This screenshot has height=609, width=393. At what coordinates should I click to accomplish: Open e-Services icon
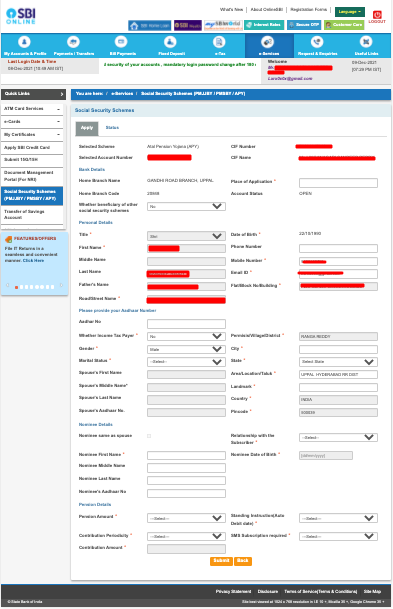pos(268,42)
